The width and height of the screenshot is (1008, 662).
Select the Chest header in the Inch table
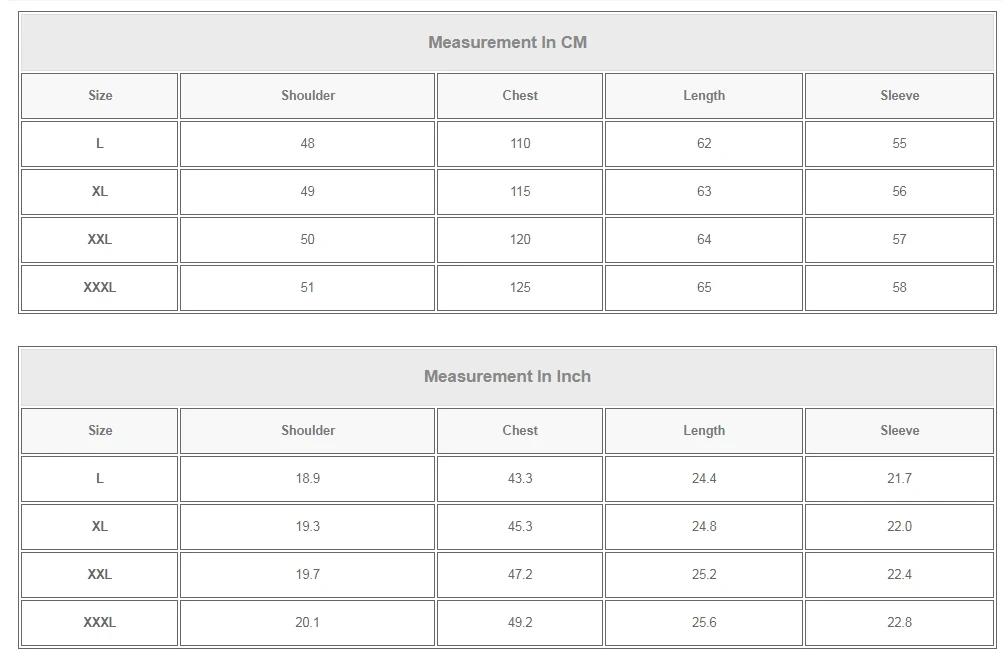(x=520, y=430)
